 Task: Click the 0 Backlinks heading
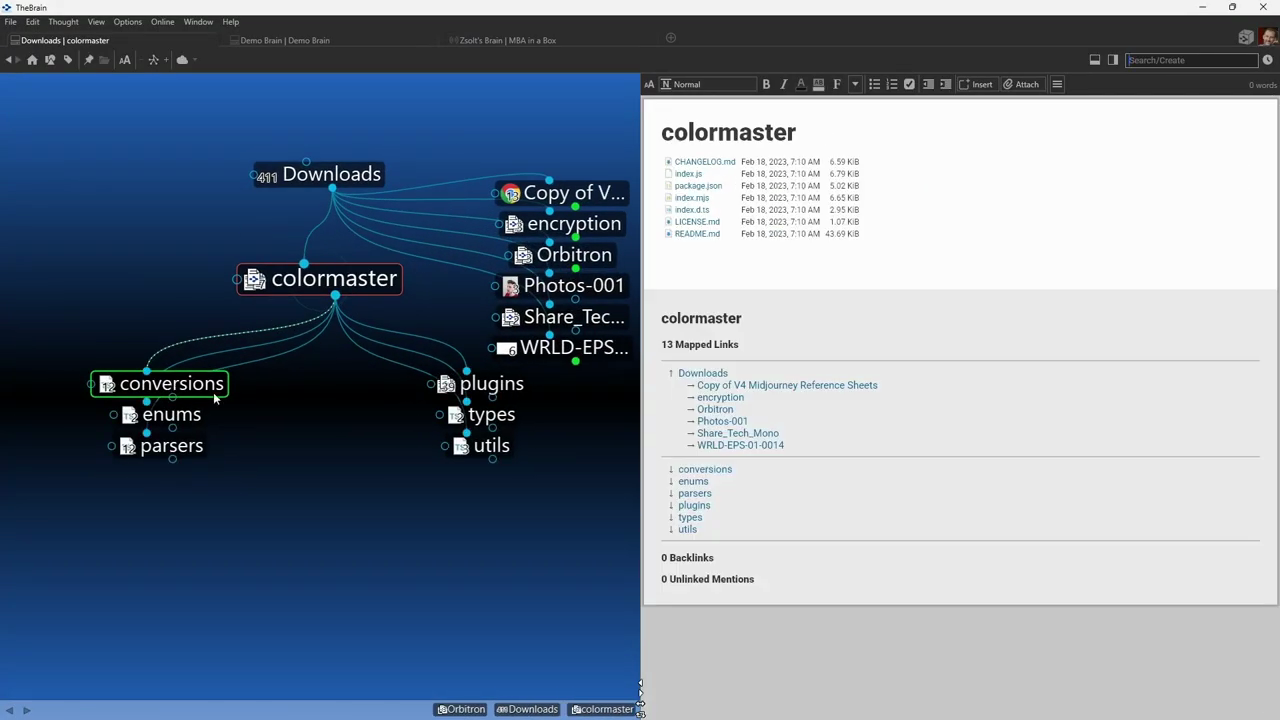[x=687, y=558]
